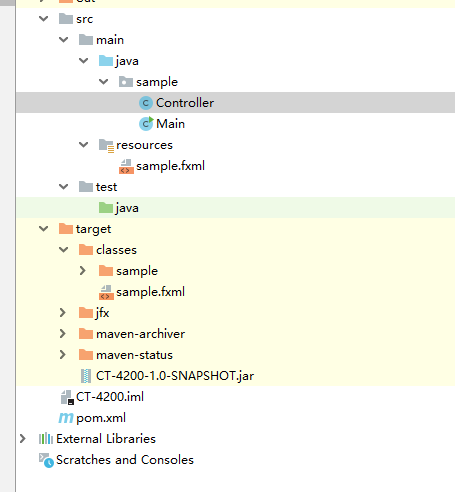
Task: Select the sample package label under java
Action: coord(157,82)
